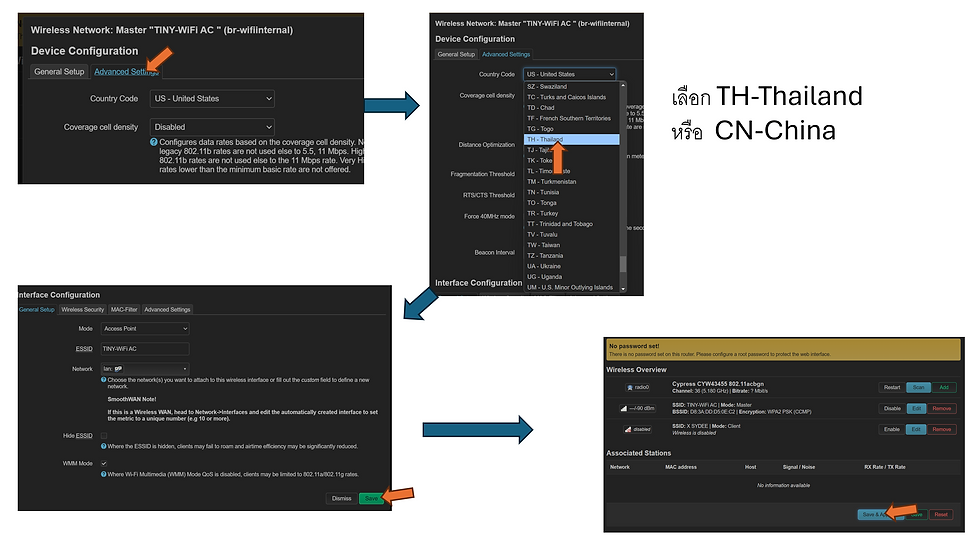Viewport: 973px width, 541px height.
Task: Uncheck the WMM Mode checkbox
Action: point(104,463)
